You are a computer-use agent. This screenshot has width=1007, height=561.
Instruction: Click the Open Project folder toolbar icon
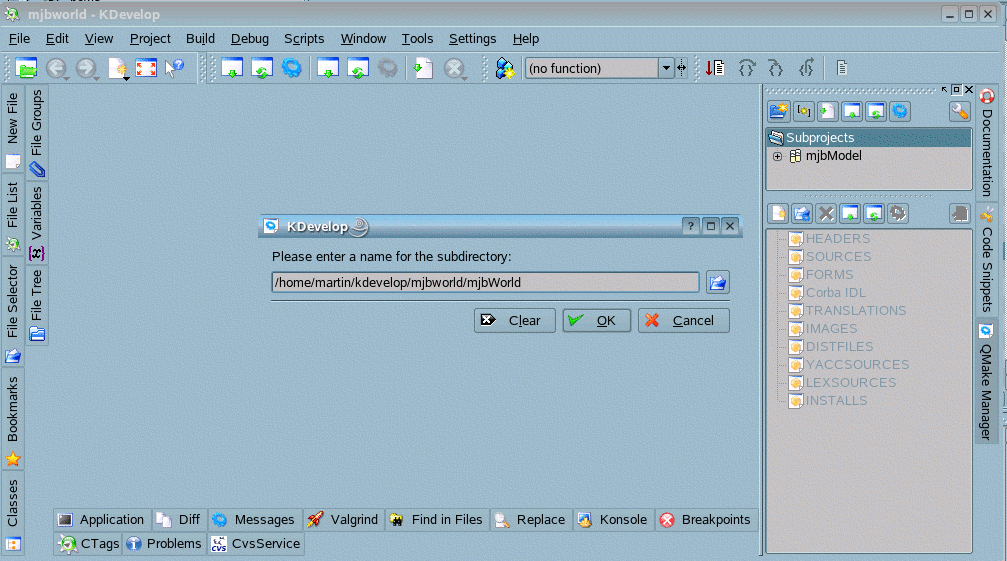pyautogui.click(x=27, y=68)
